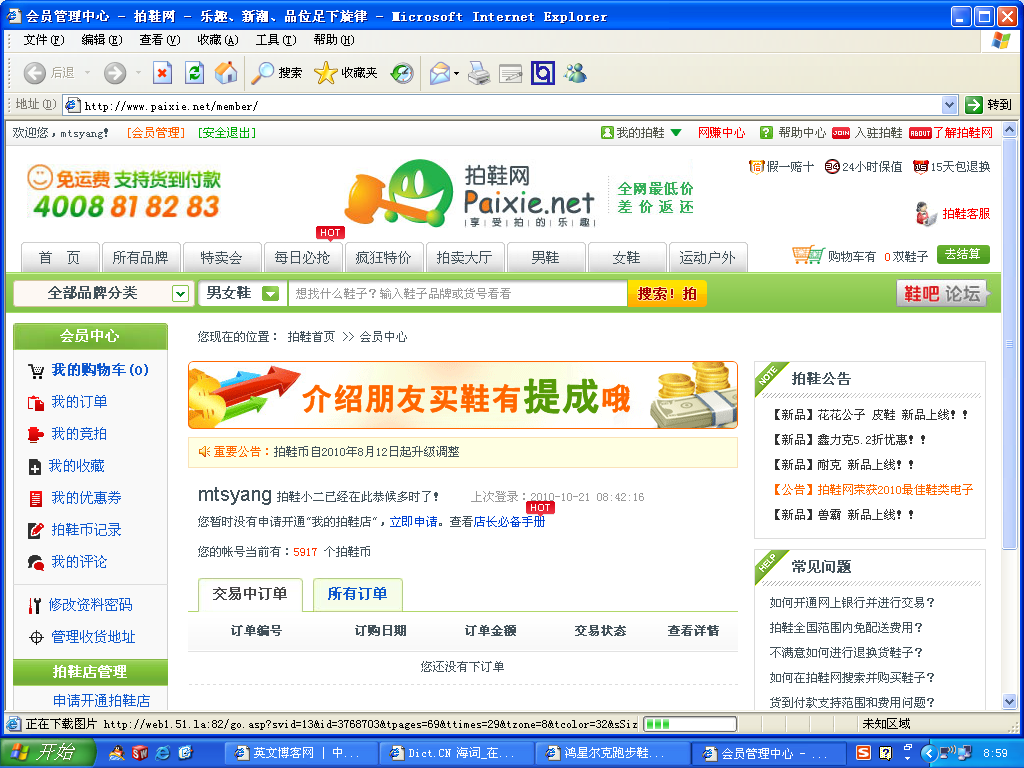This screenshot has height=768, width=1024.
Task: Open the Mail envelope icon
Action: coord(440,72)
